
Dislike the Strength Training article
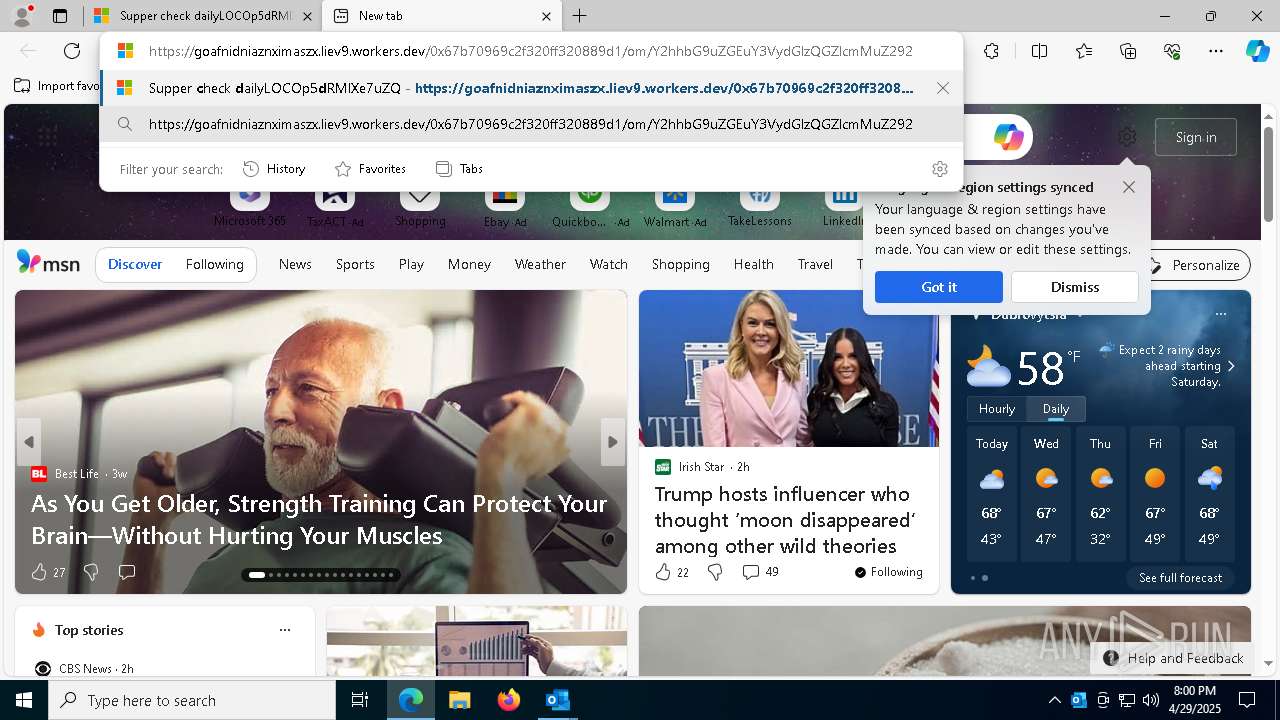[x=91, y=572]
